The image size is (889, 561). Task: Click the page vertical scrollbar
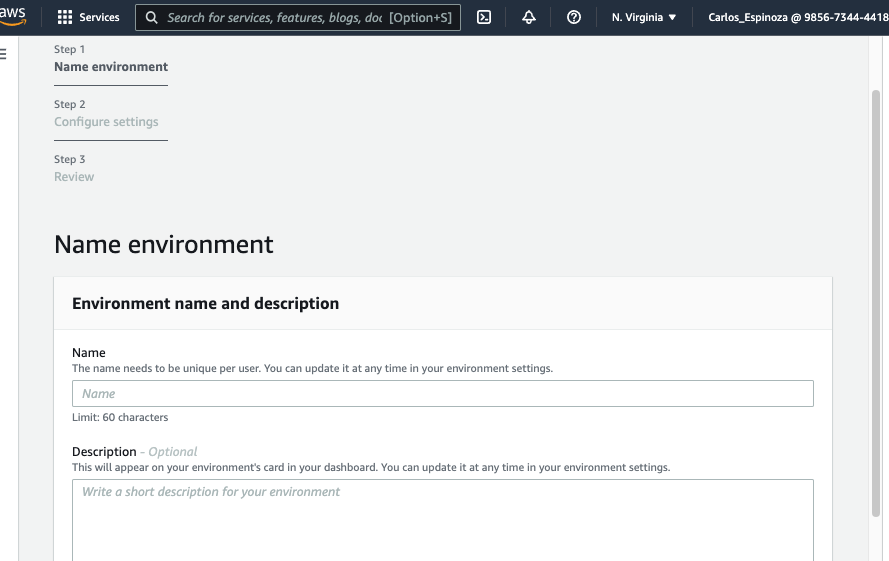click(x=876, y=303)
